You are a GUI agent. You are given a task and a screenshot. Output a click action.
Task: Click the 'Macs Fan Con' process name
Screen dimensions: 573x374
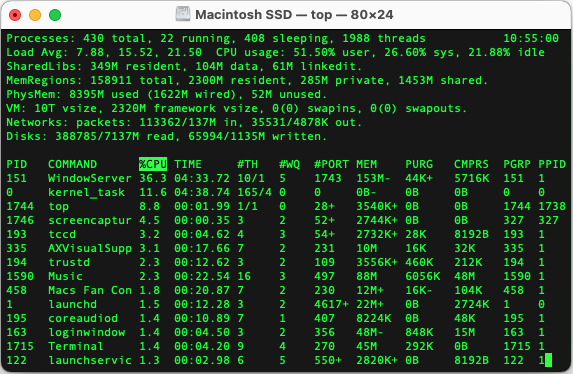click(90, 290)
